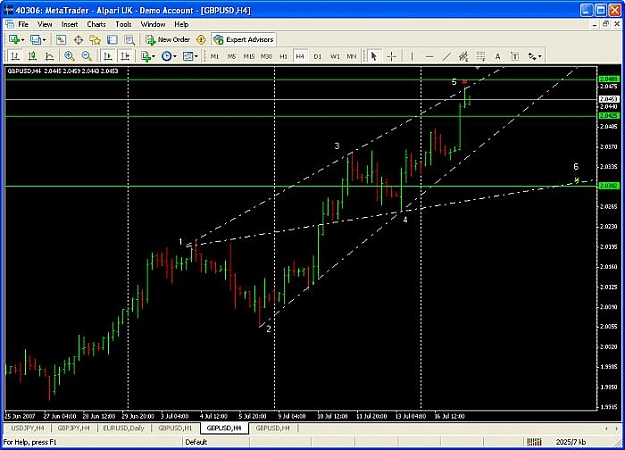Click the New Order button
Screen dimensions: 625x450
pyautogui.click(x=168, y=39)
